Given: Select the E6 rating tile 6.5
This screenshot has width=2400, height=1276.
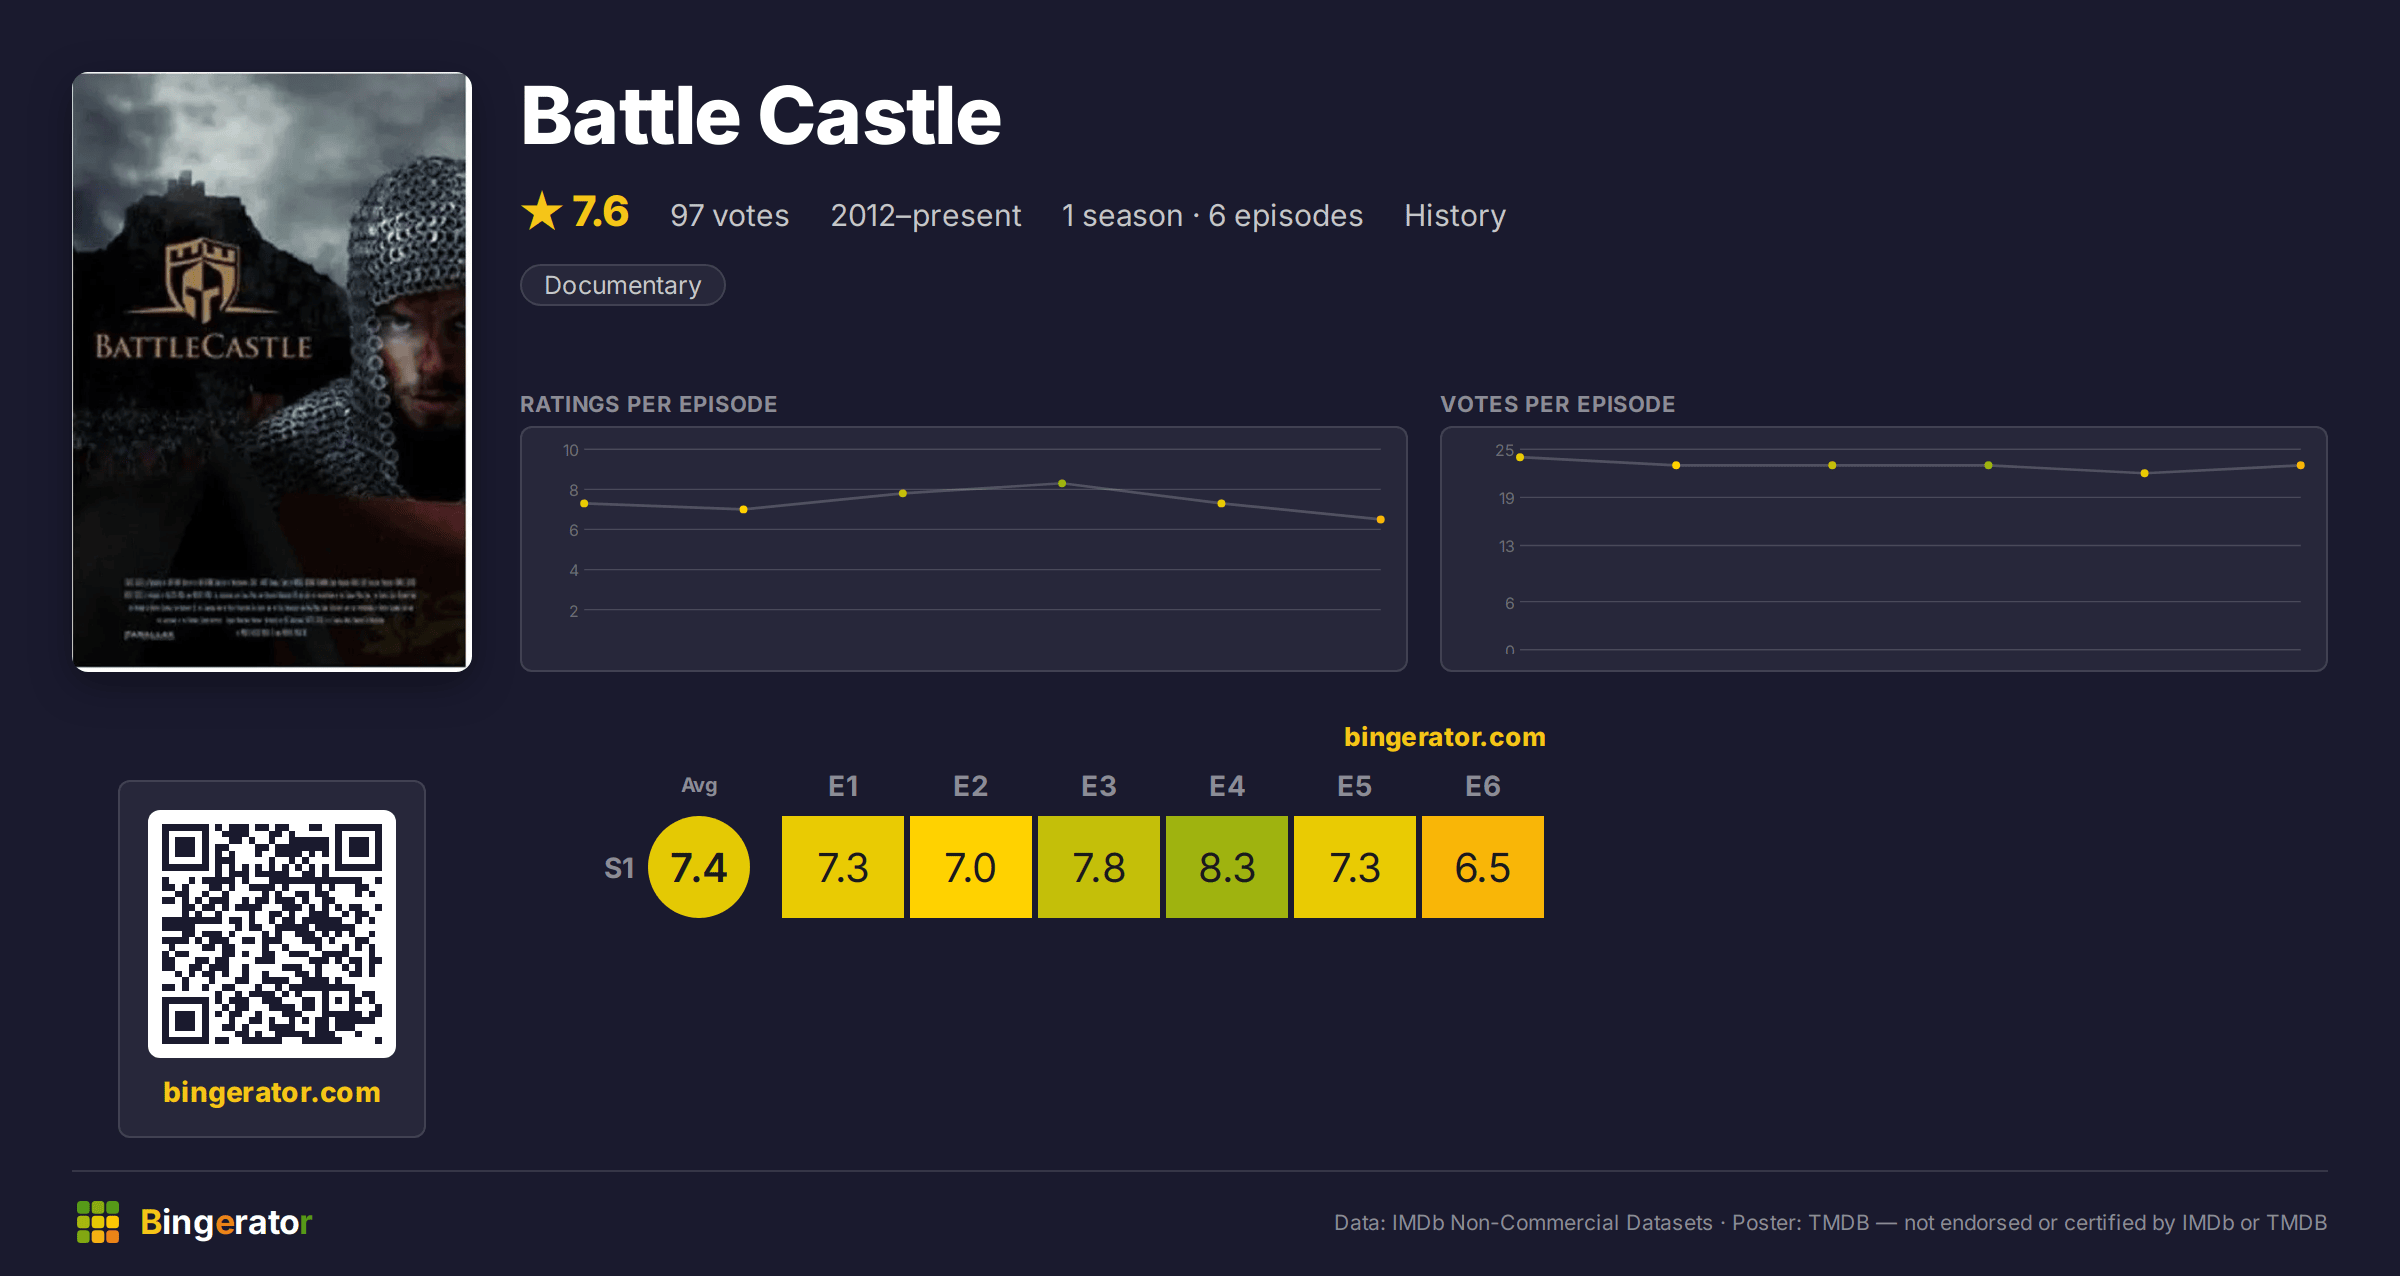Looking at the screenshot, I should pos(1483,867).
